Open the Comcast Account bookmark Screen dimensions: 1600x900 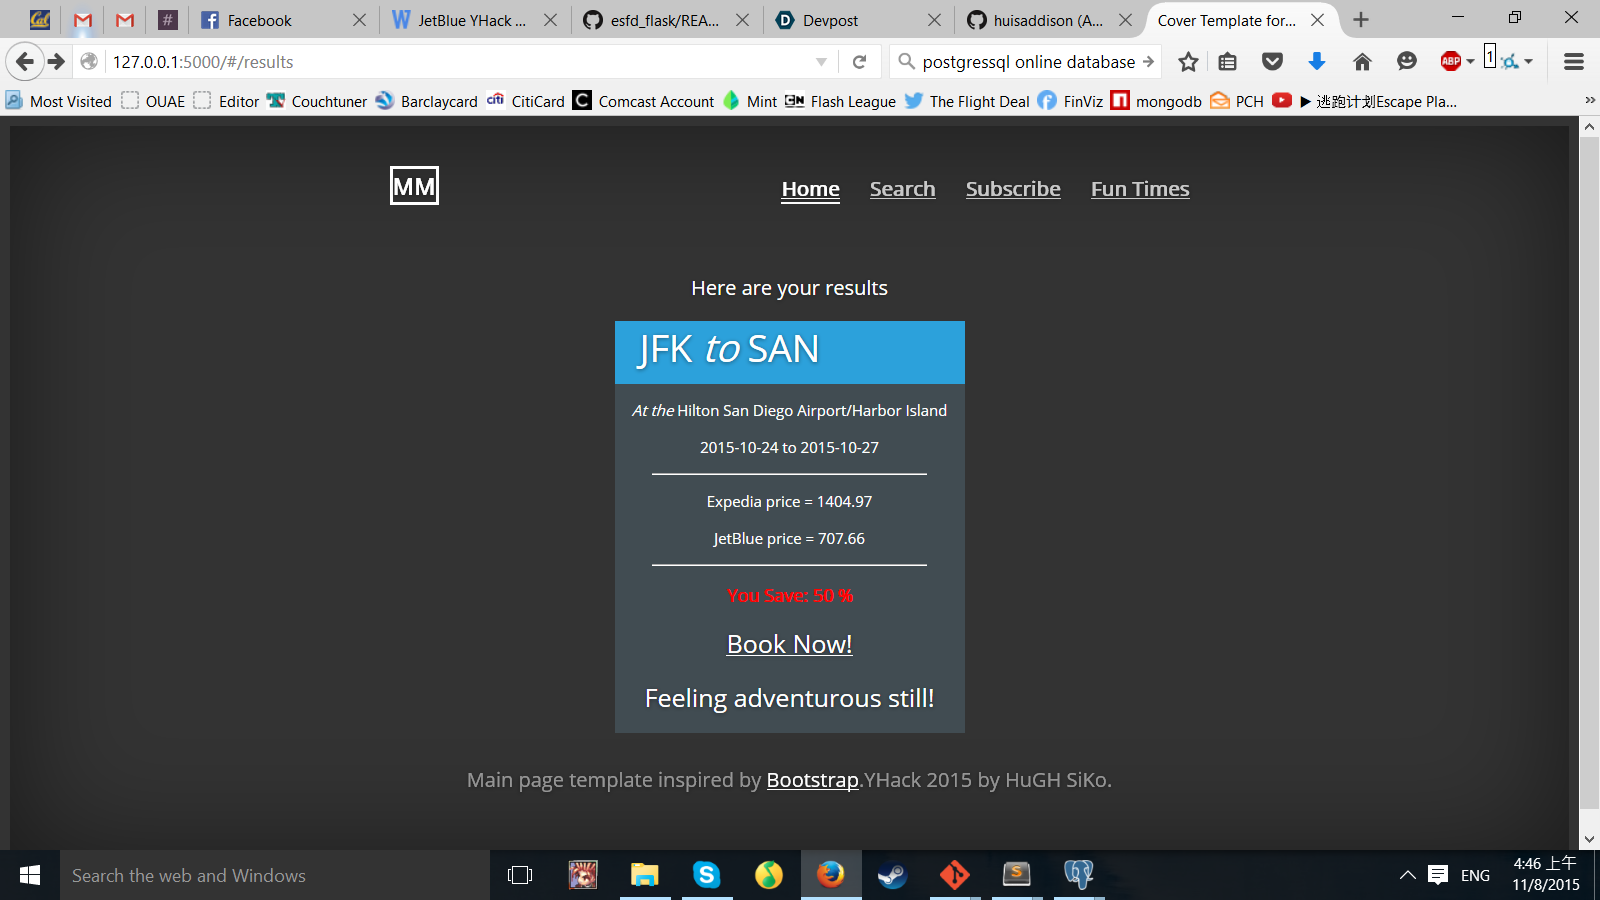(644, 101)
